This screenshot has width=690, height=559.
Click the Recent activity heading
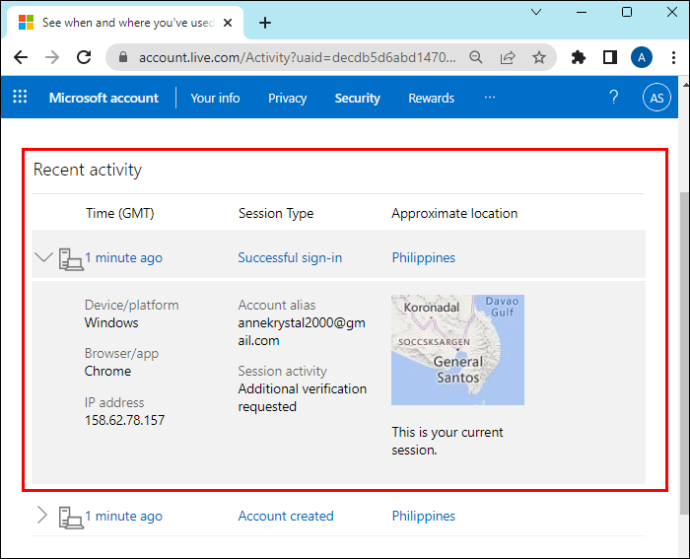[88, 169]
